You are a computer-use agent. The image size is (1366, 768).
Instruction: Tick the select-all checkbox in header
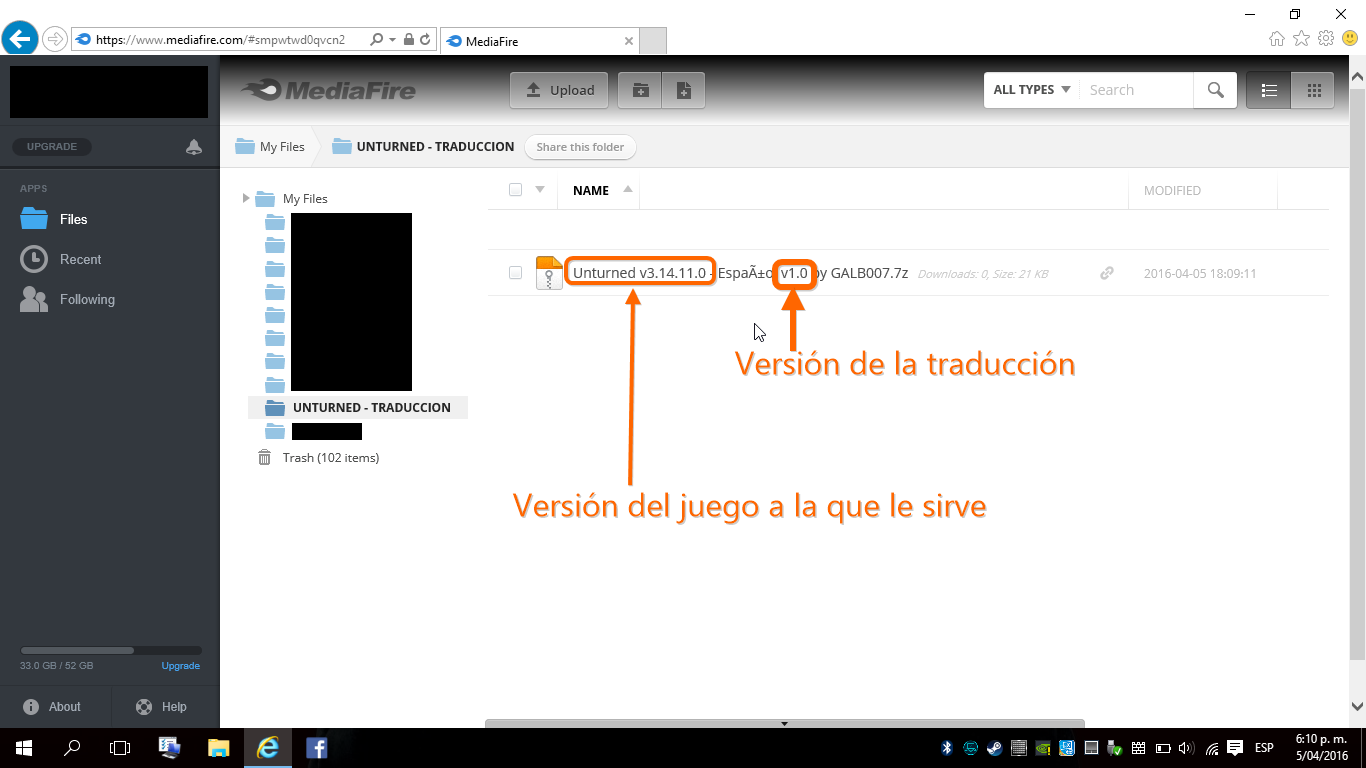[x=515, y=190]
